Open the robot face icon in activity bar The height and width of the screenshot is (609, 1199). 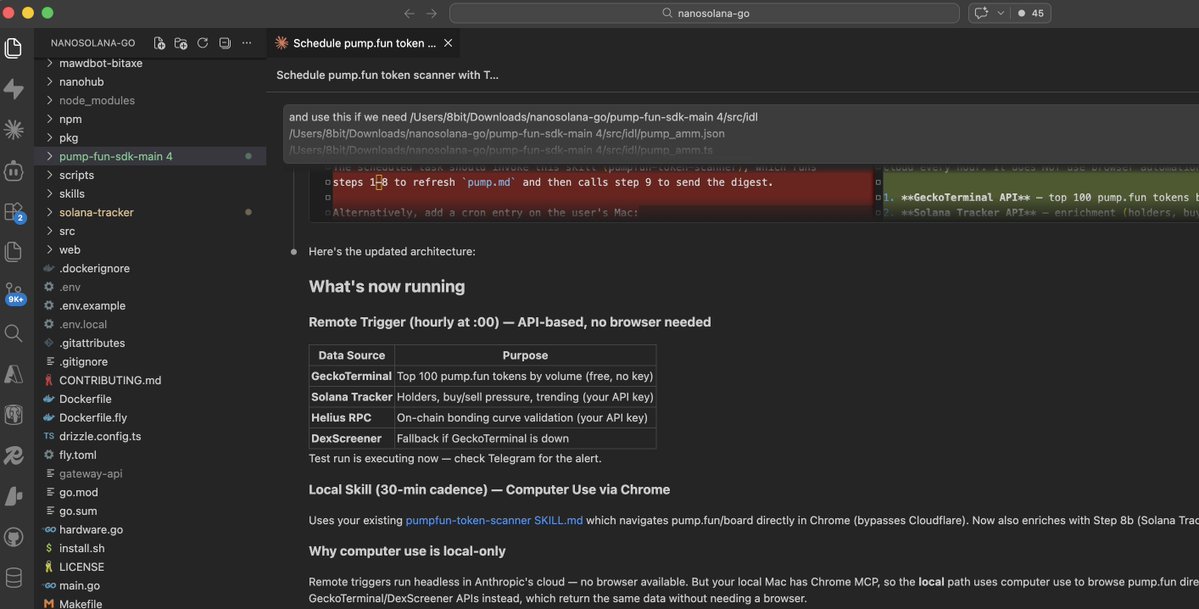point(13,171)
